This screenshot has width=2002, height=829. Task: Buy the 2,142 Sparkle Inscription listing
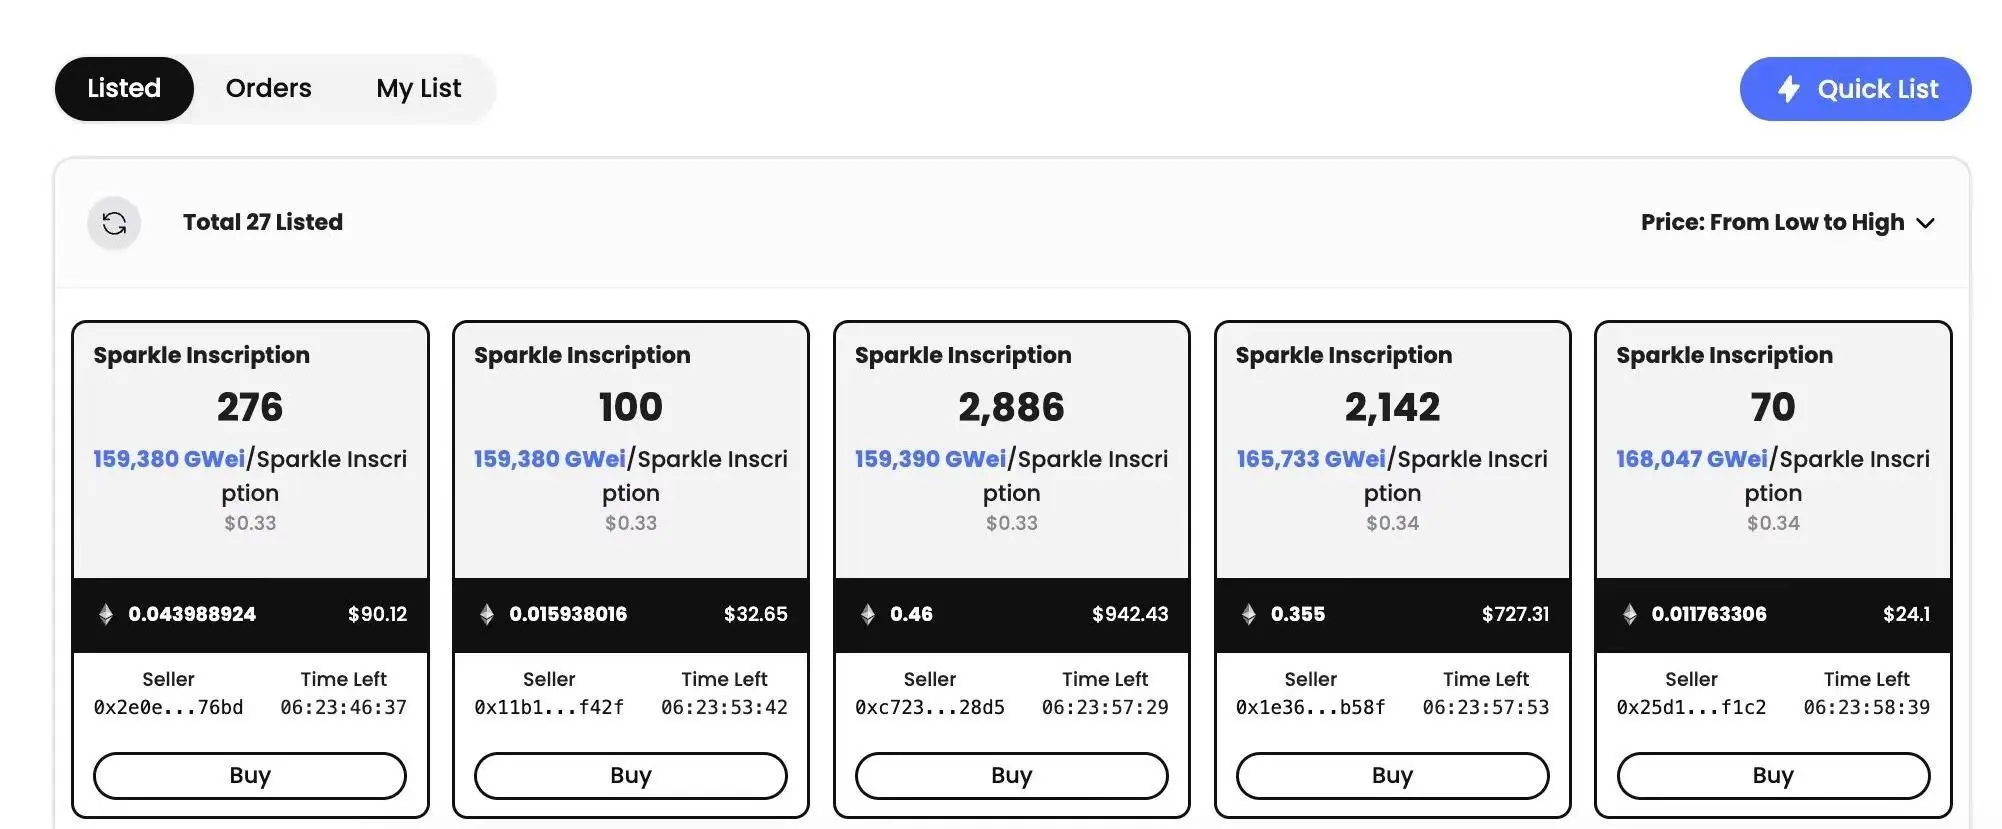point(1392,775)
